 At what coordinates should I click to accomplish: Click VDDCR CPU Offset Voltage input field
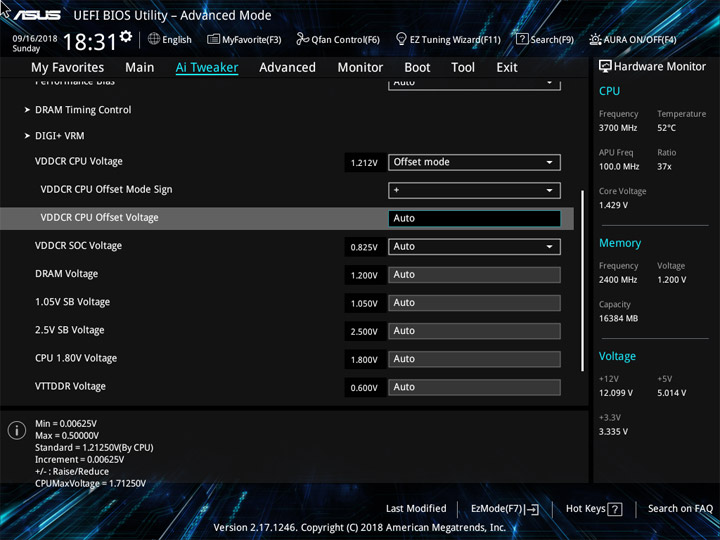(x=474, y=219)
